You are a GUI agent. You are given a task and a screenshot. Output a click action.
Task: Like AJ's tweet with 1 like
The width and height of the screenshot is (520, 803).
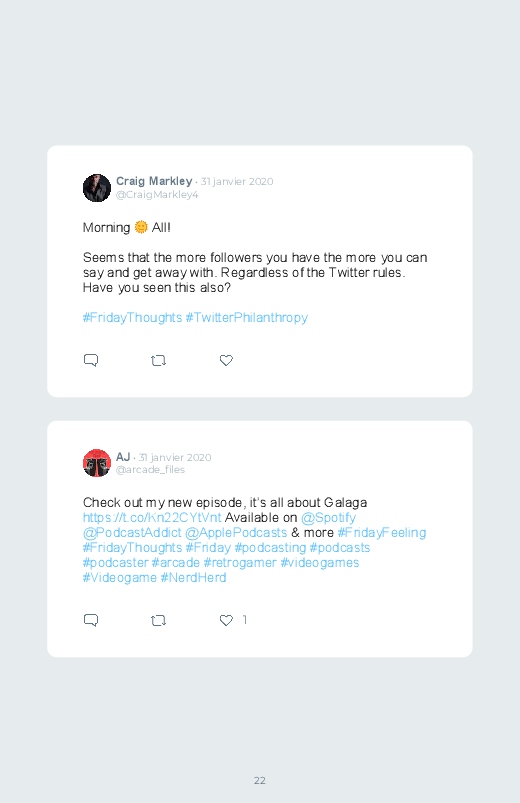(226, 620)
